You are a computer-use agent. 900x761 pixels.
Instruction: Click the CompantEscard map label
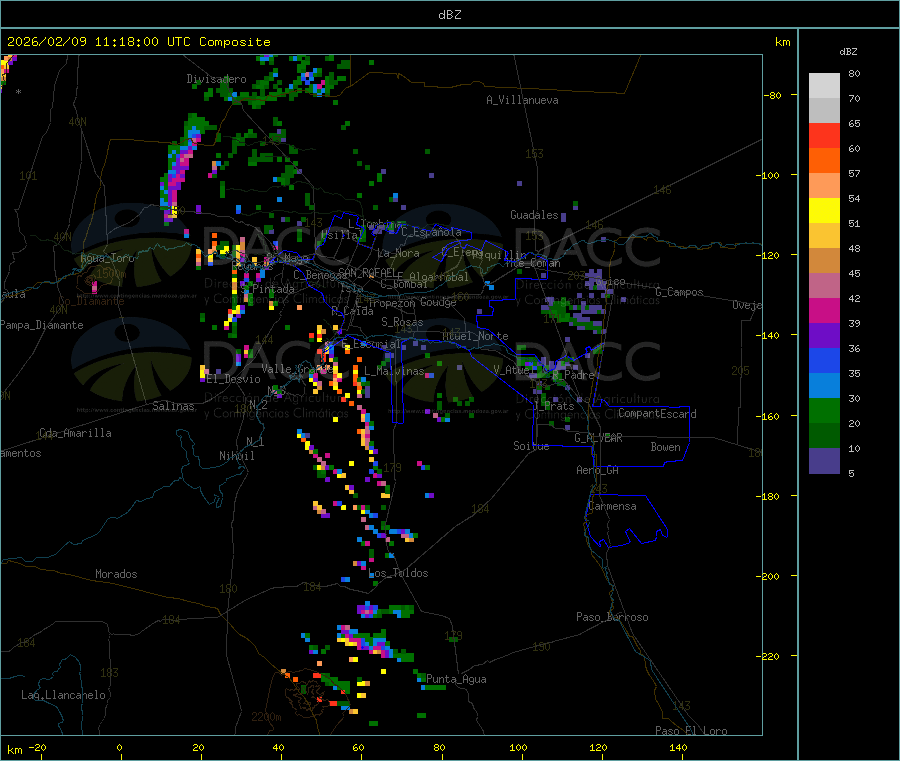click(x=657, y=414)
